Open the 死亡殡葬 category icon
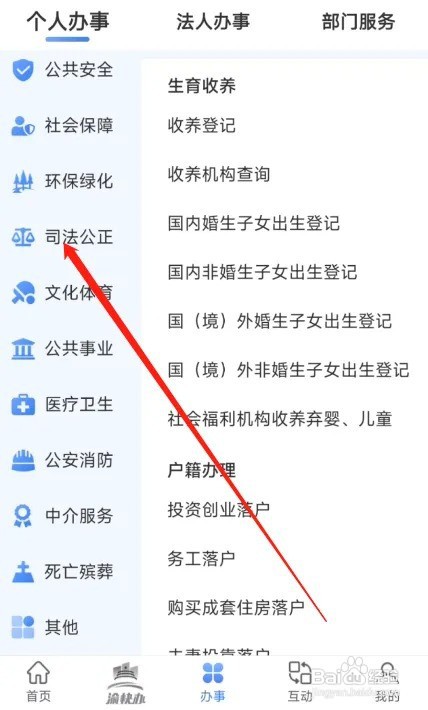The height and width of the screenshot is (710, 428). 23,571
